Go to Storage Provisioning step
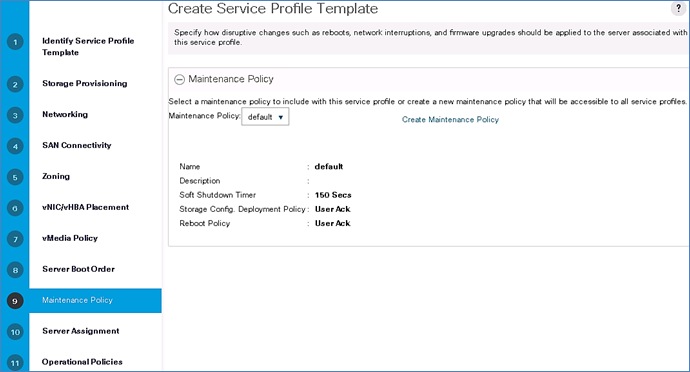The width and height of the screenshot is (690, 372). 84,83
